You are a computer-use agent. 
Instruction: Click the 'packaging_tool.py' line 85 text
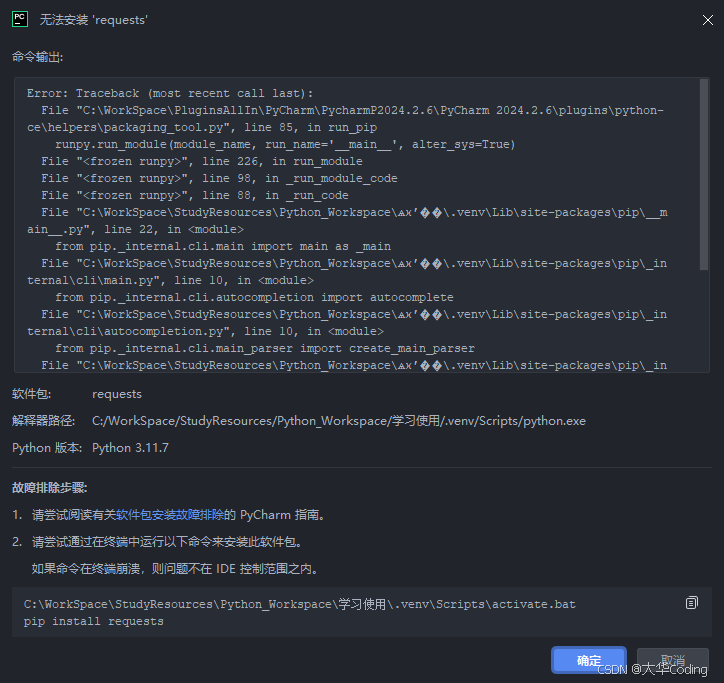(x=202, y=127)
